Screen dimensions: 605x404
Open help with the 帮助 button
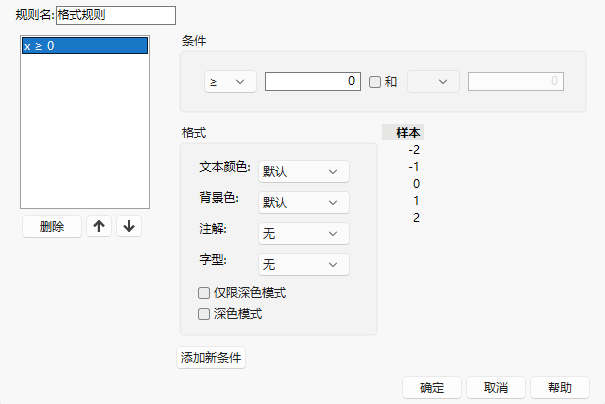(x=560, y=387)
